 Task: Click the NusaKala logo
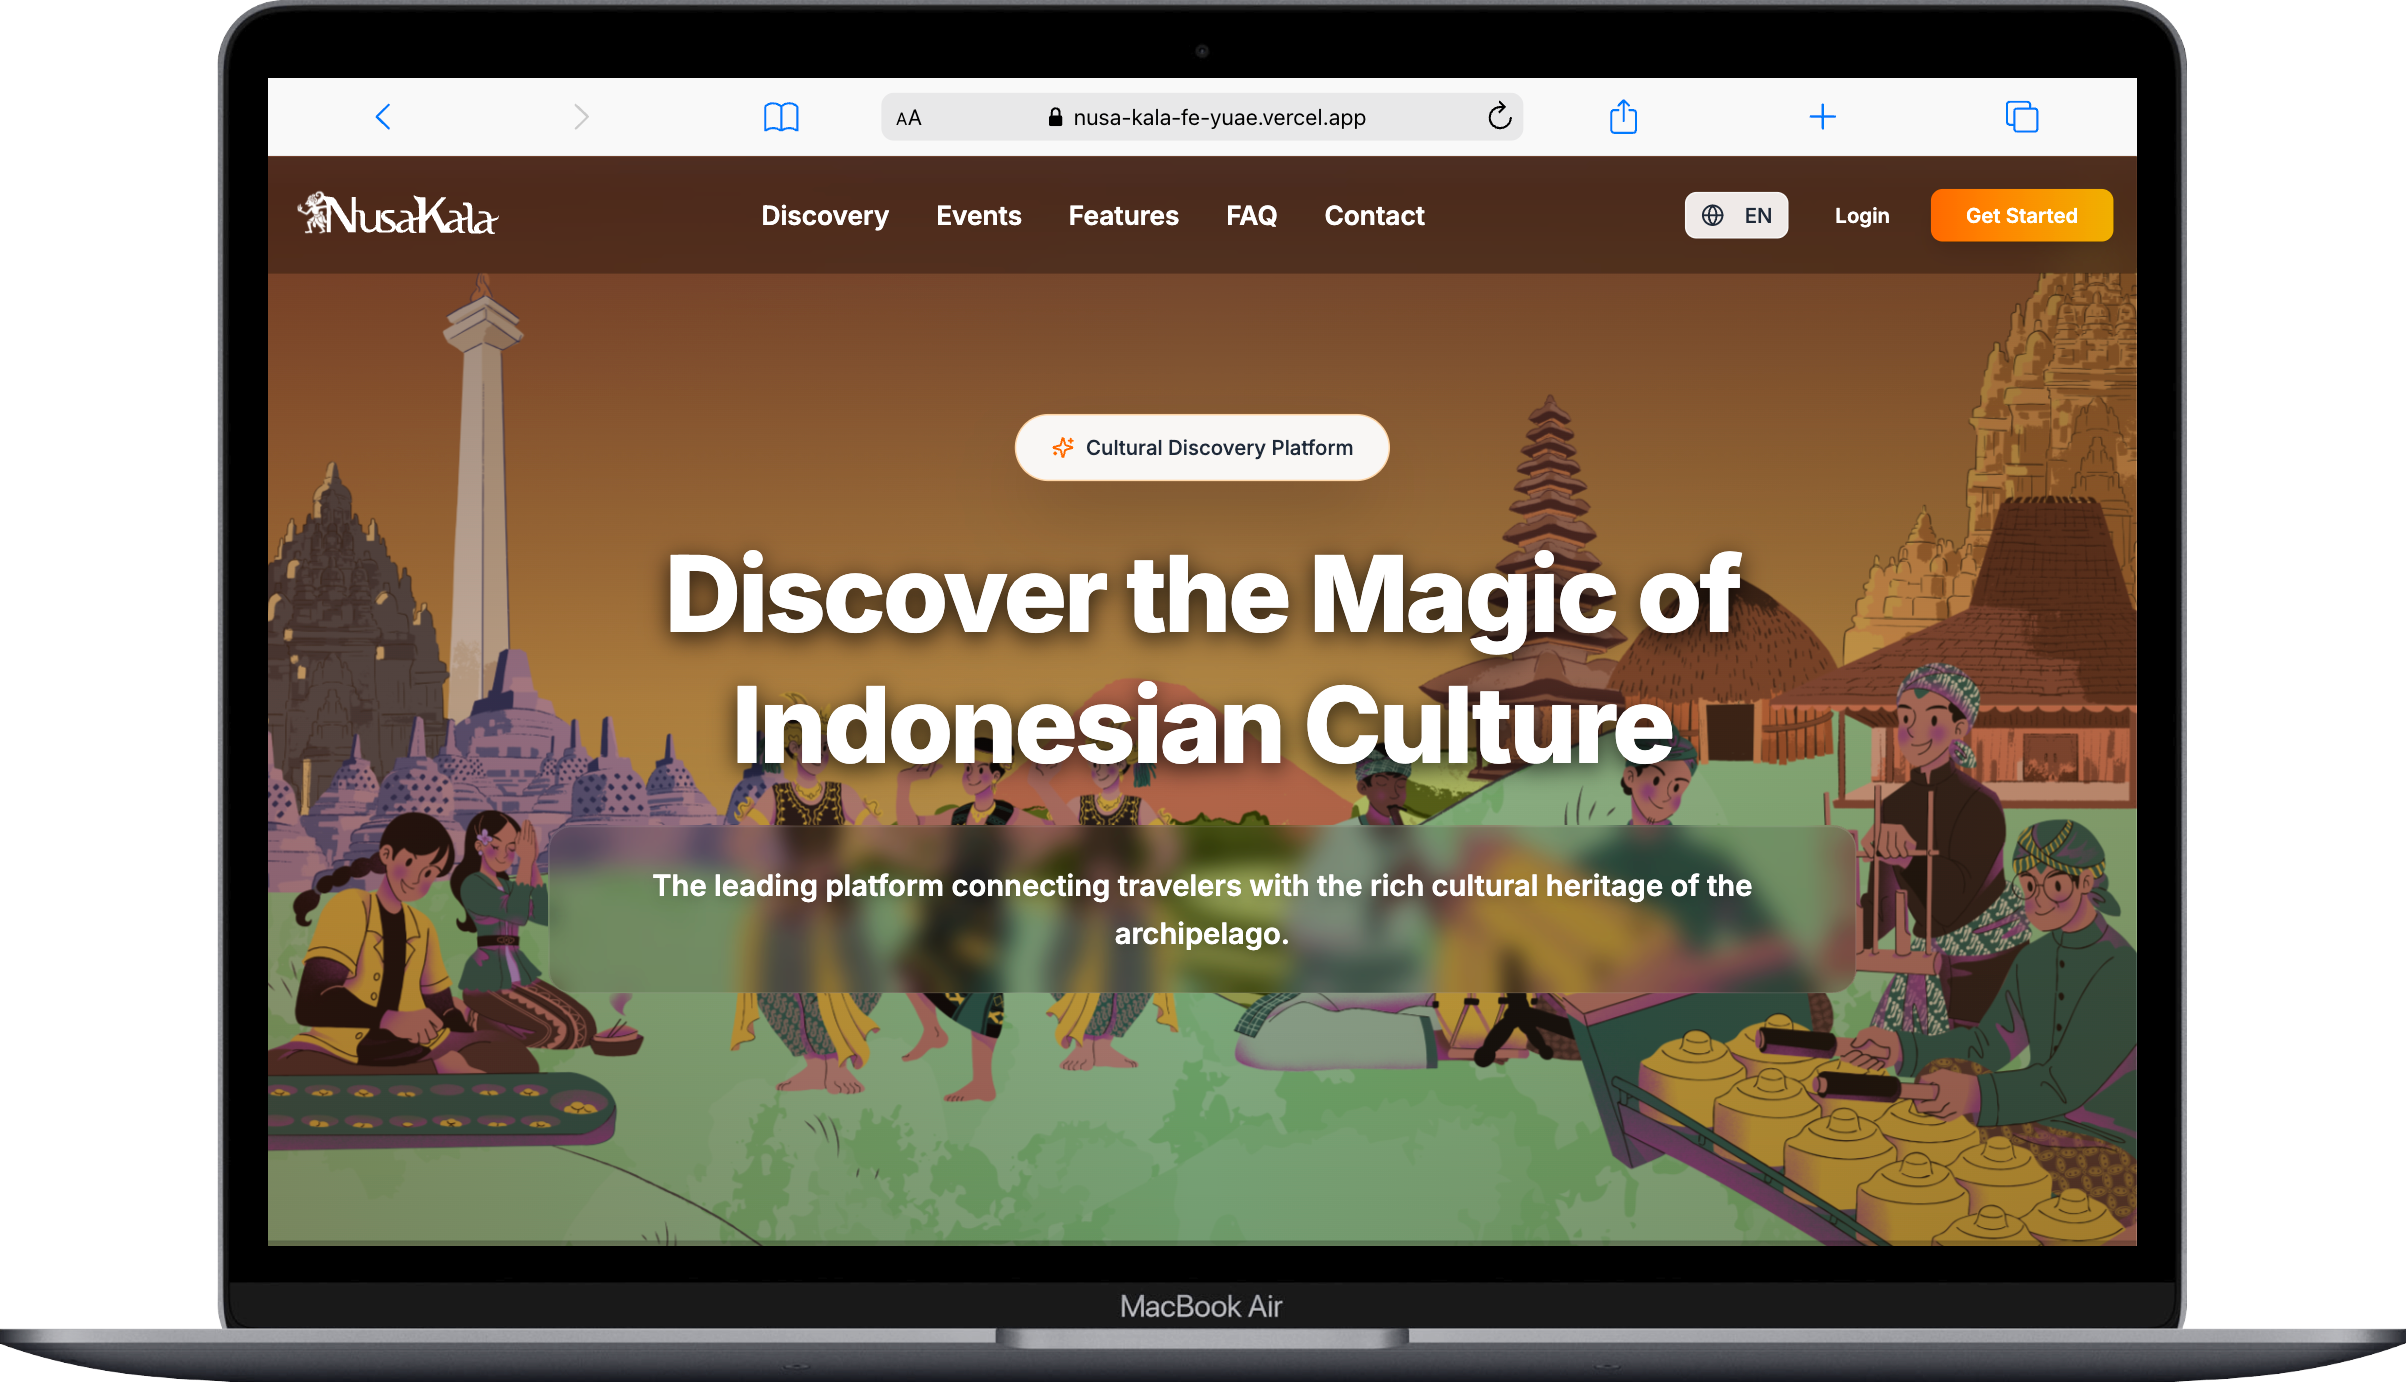[x=398, y=215]
